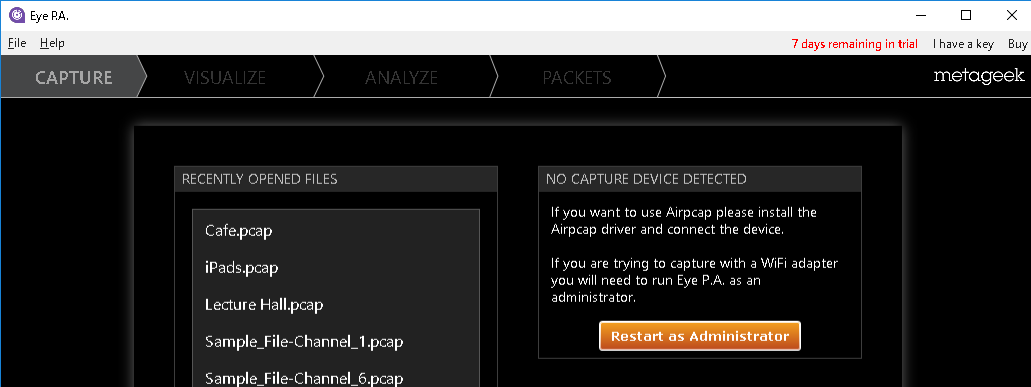Click the RECENTLY OPENED FILES header
This screenshot has height=387, width=1031.
coord(336,179)
